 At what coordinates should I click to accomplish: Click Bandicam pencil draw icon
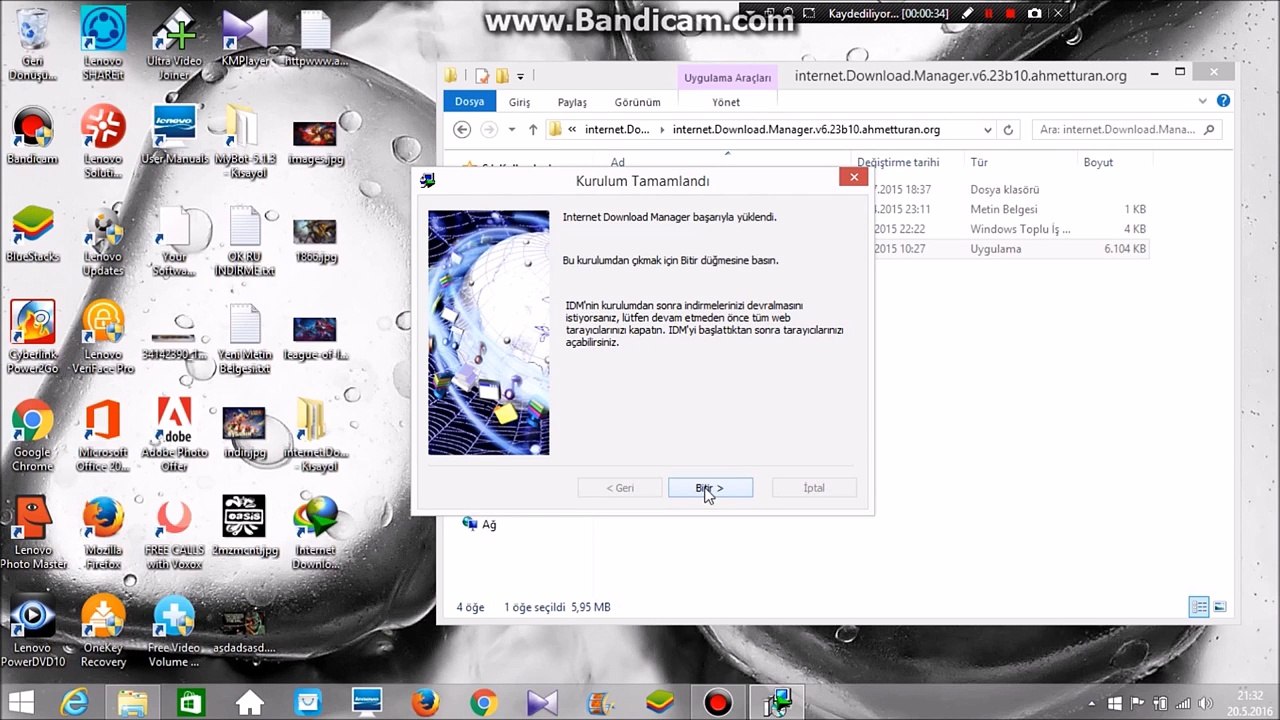point(967,13)
